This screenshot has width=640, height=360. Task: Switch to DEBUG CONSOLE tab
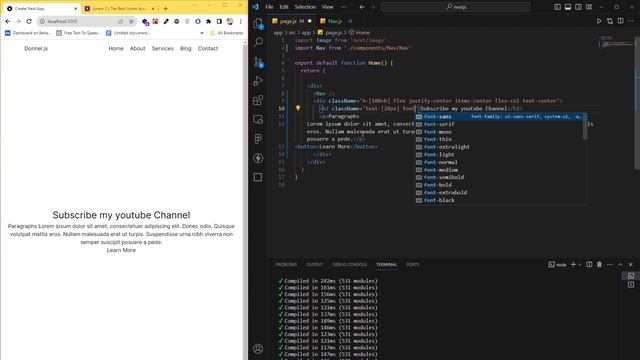349,264
